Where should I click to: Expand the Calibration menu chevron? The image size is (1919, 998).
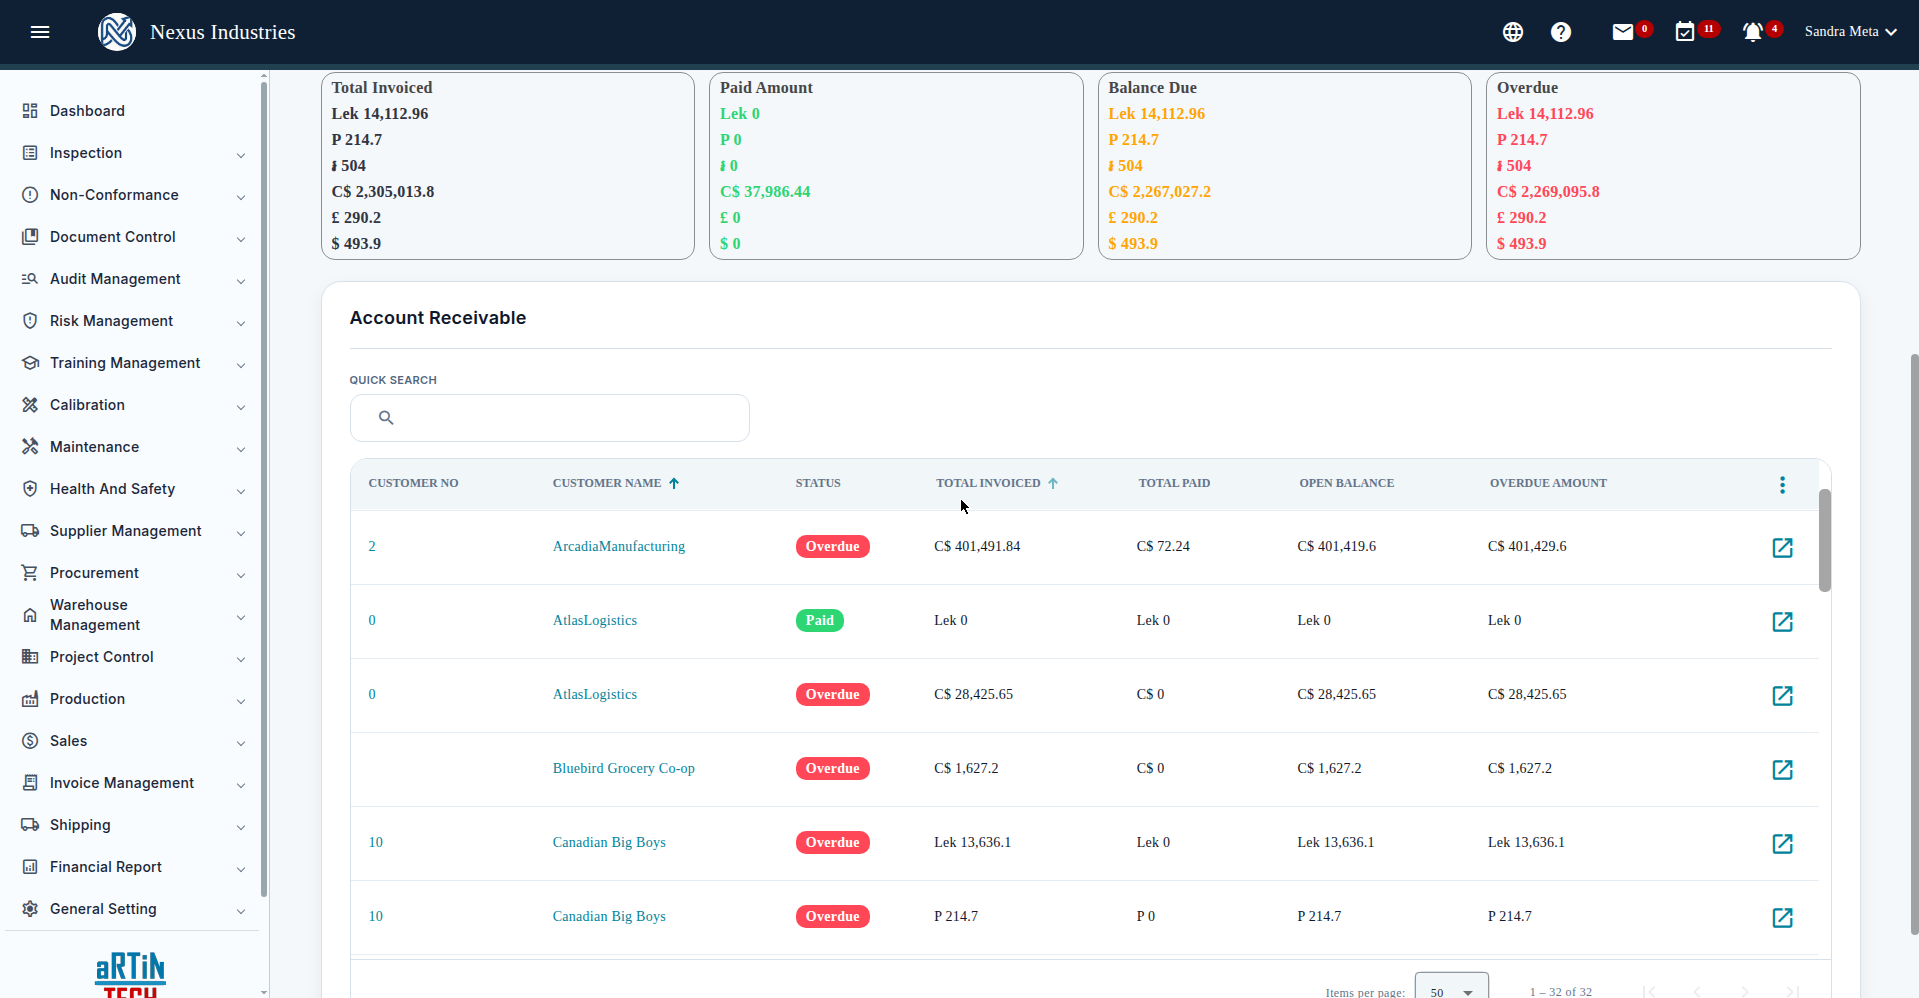pos(241,407)
